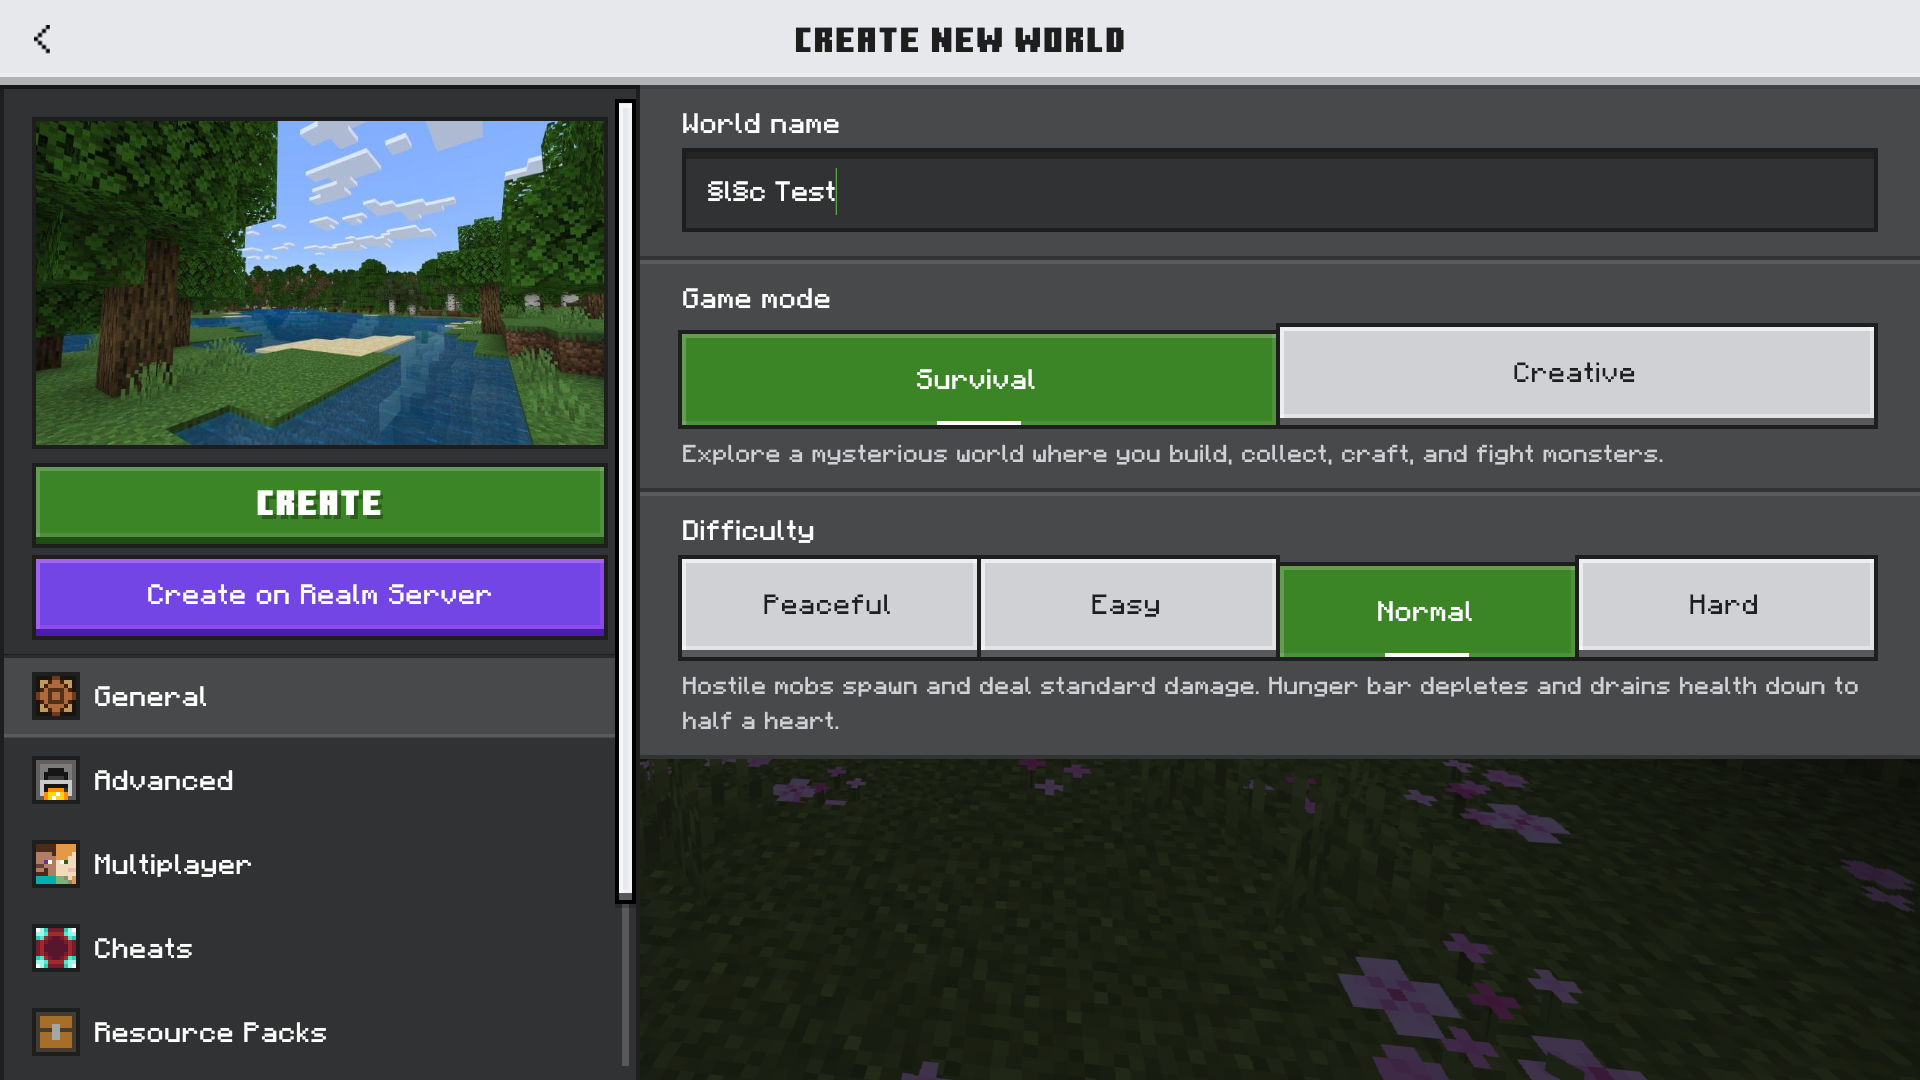1920x1080 pixels.
Task: Click the Cheats command block icon
Action: pyautogui.click(x=56, y=948)
